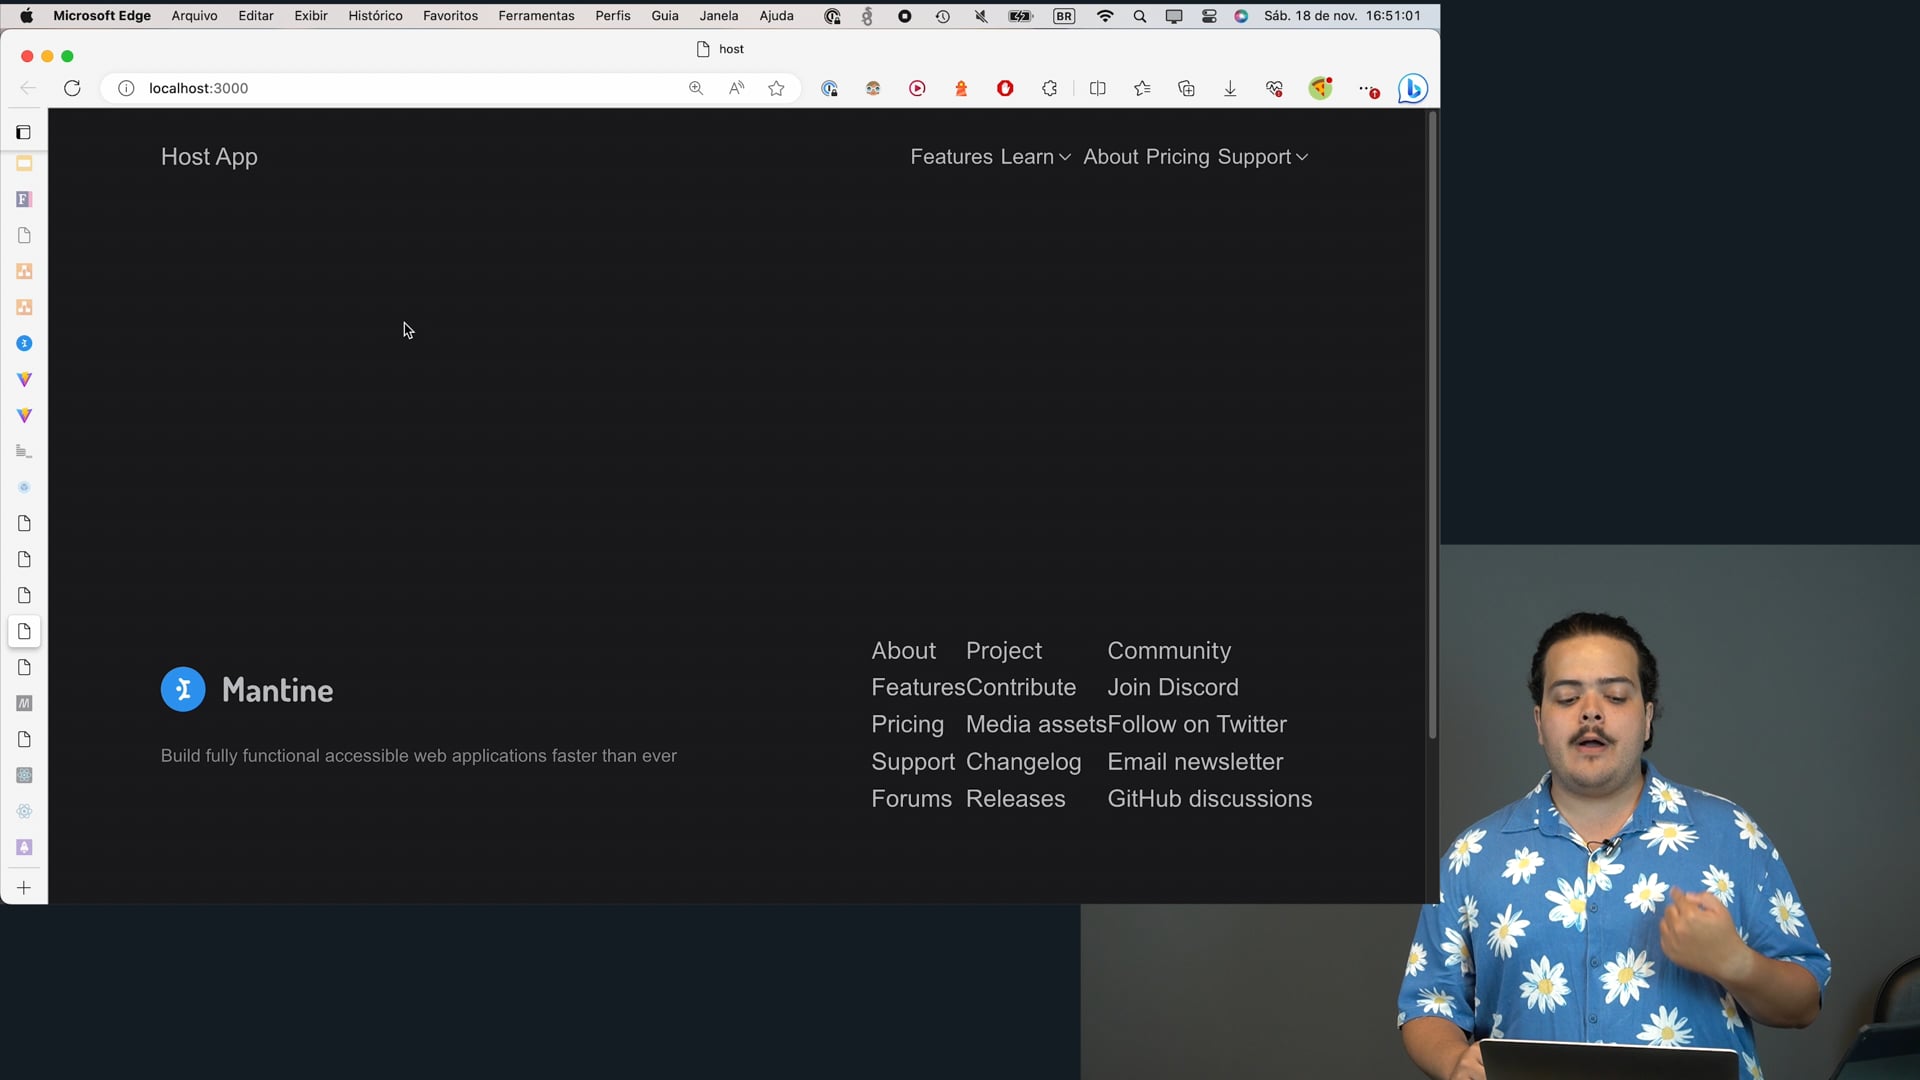Open the downloads arrow icon
Screen dimensions: 1920x1080
coord(1230,88)
